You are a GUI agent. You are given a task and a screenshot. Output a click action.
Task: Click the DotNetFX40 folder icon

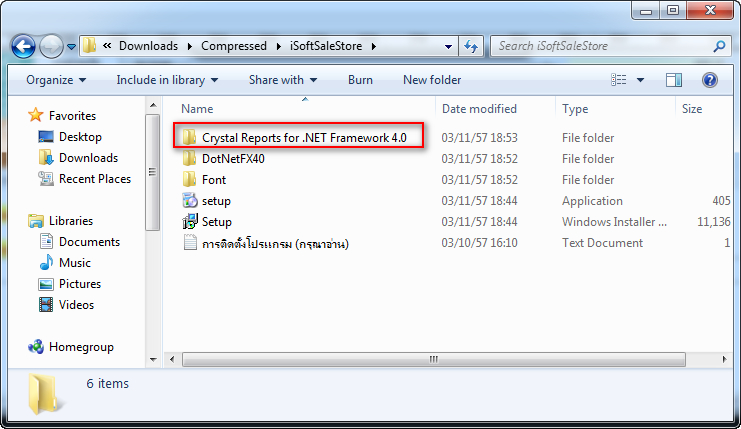(x=190, y=158)
